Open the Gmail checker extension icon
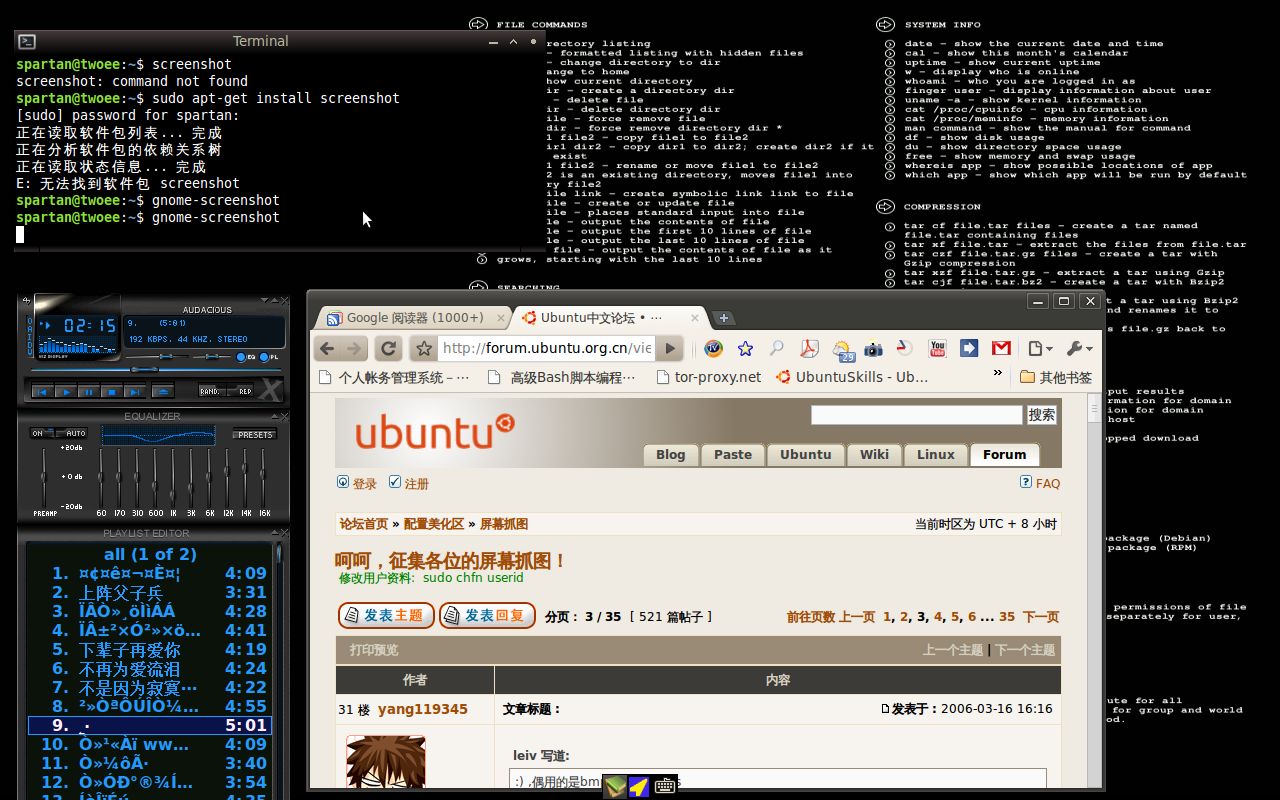 click(x=1001, y=348)
